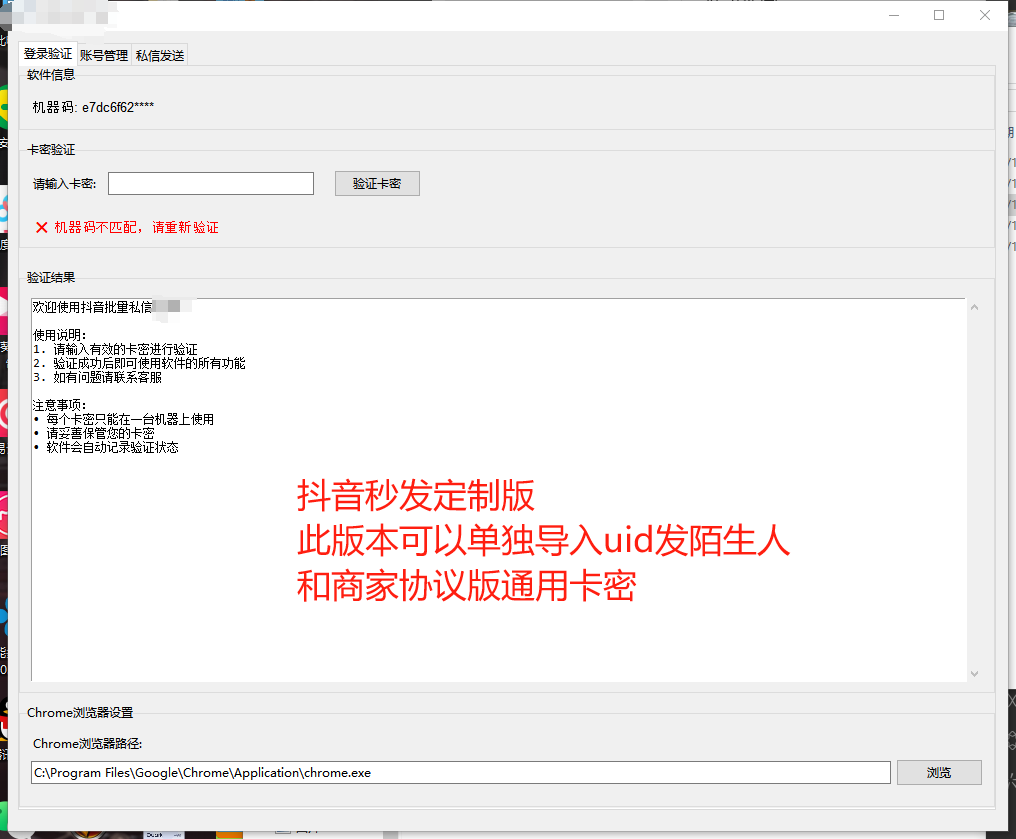Click the scroll down arrow in 验证结果 box
The height and width of the screenshot is (839, 1016).
(x=975, y=674)
